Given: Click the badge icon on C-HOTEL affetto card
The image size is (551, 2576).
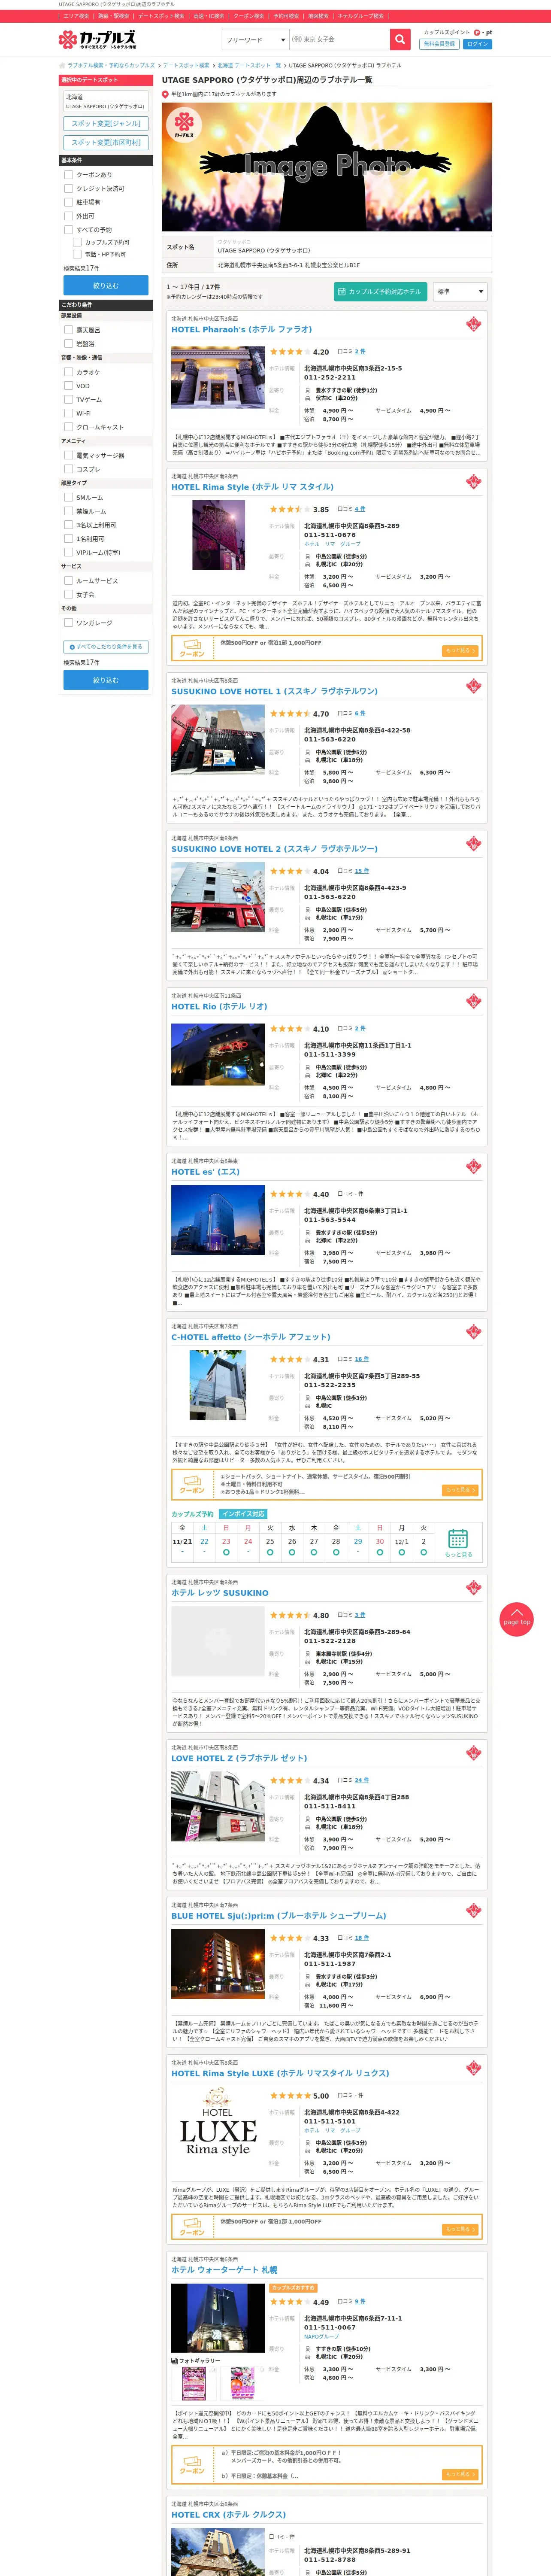Looking at the screenshot, I should [474, 1332].
